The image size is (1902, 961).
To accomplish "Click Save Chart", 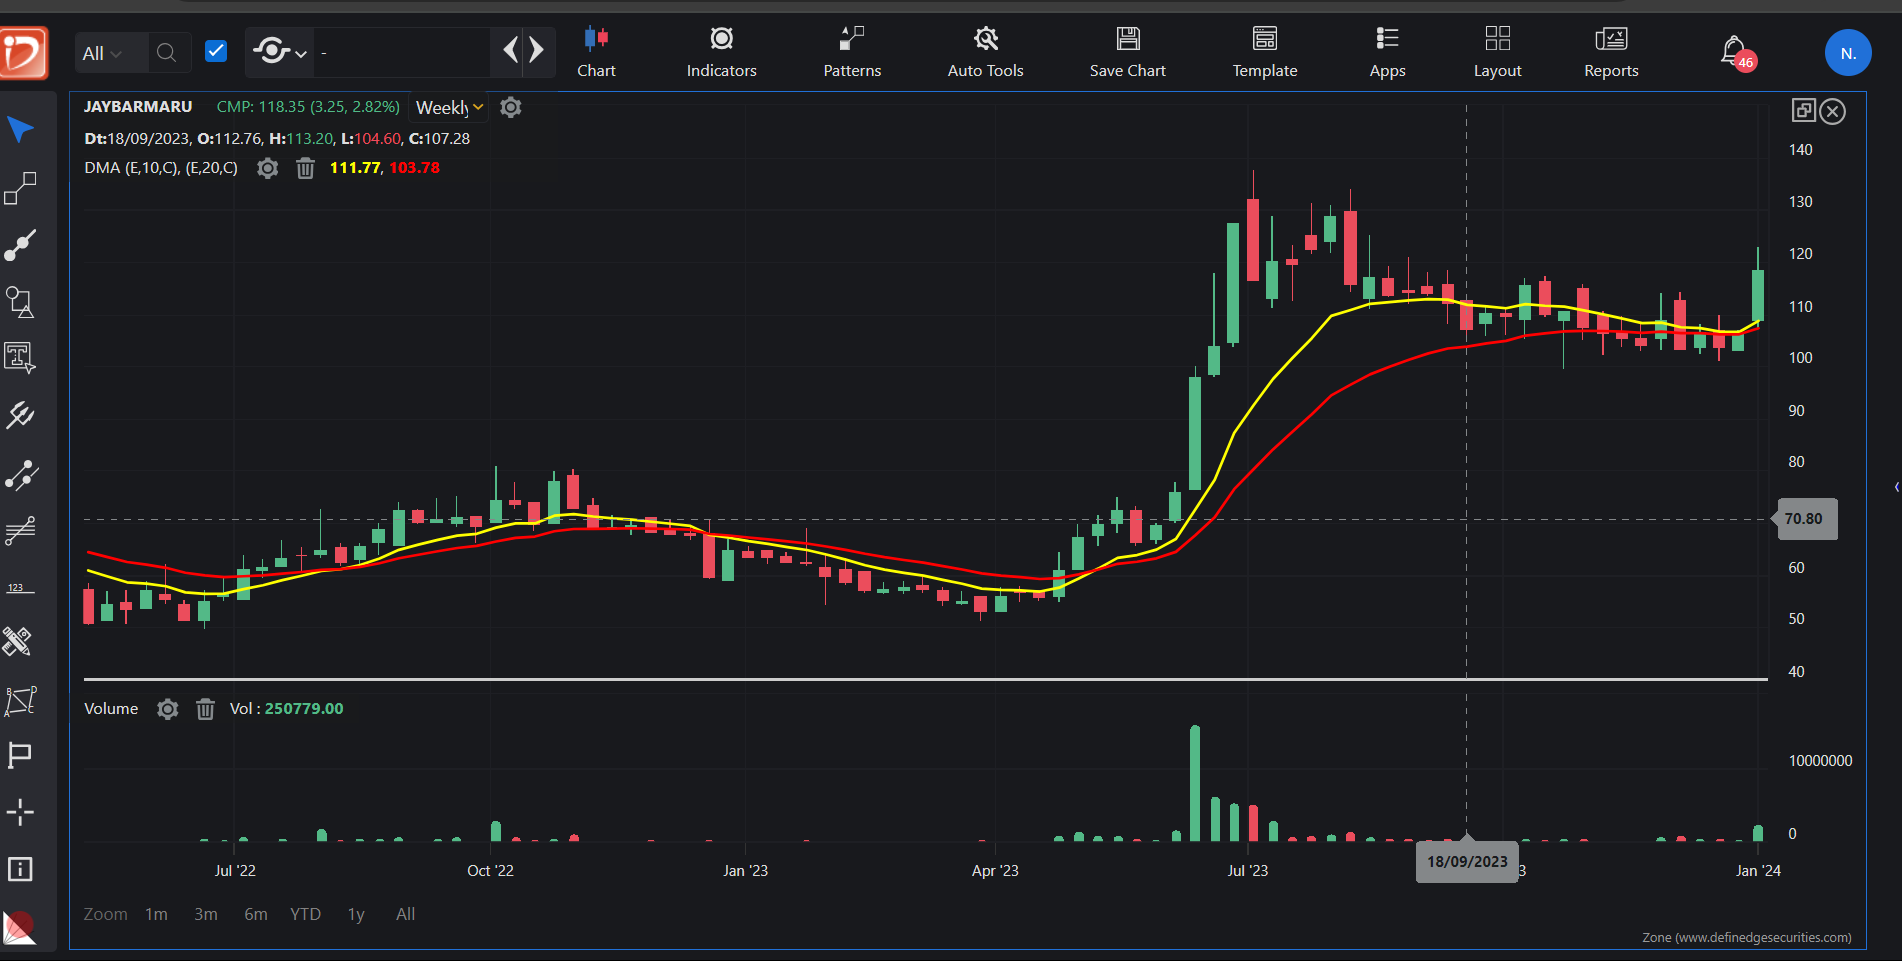I will [x=1127, y=52].
